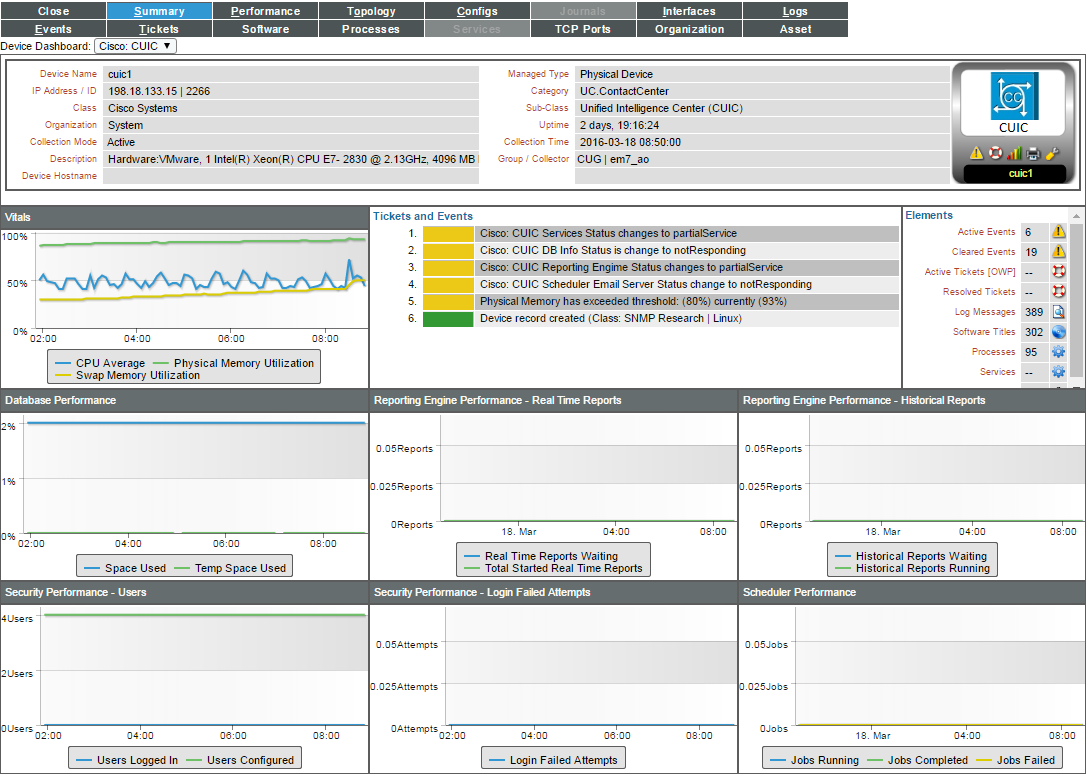The image size is (1086, 775).
Task: Click yellow severity swatch of Physical Memory event
Action: pyautogui.click(x=448, y=301)
